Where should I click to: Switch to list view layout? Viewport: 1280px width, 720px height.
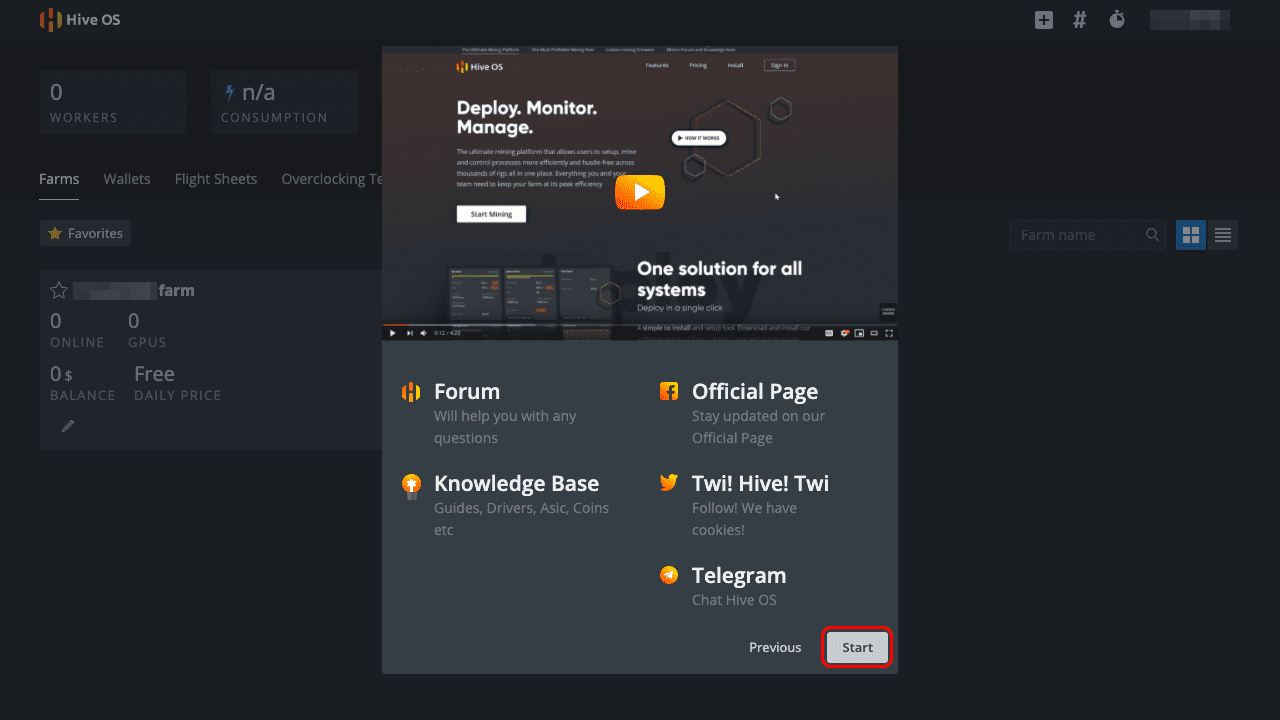1222,235
